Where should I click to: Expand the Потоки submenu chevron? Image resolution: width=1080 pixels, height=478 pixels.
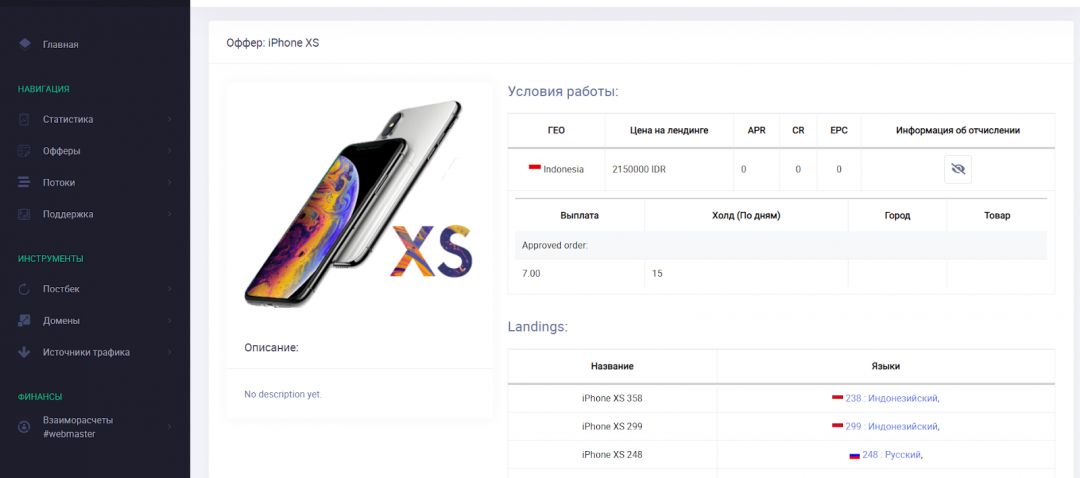pyautogui.click(x=169, y=183)
